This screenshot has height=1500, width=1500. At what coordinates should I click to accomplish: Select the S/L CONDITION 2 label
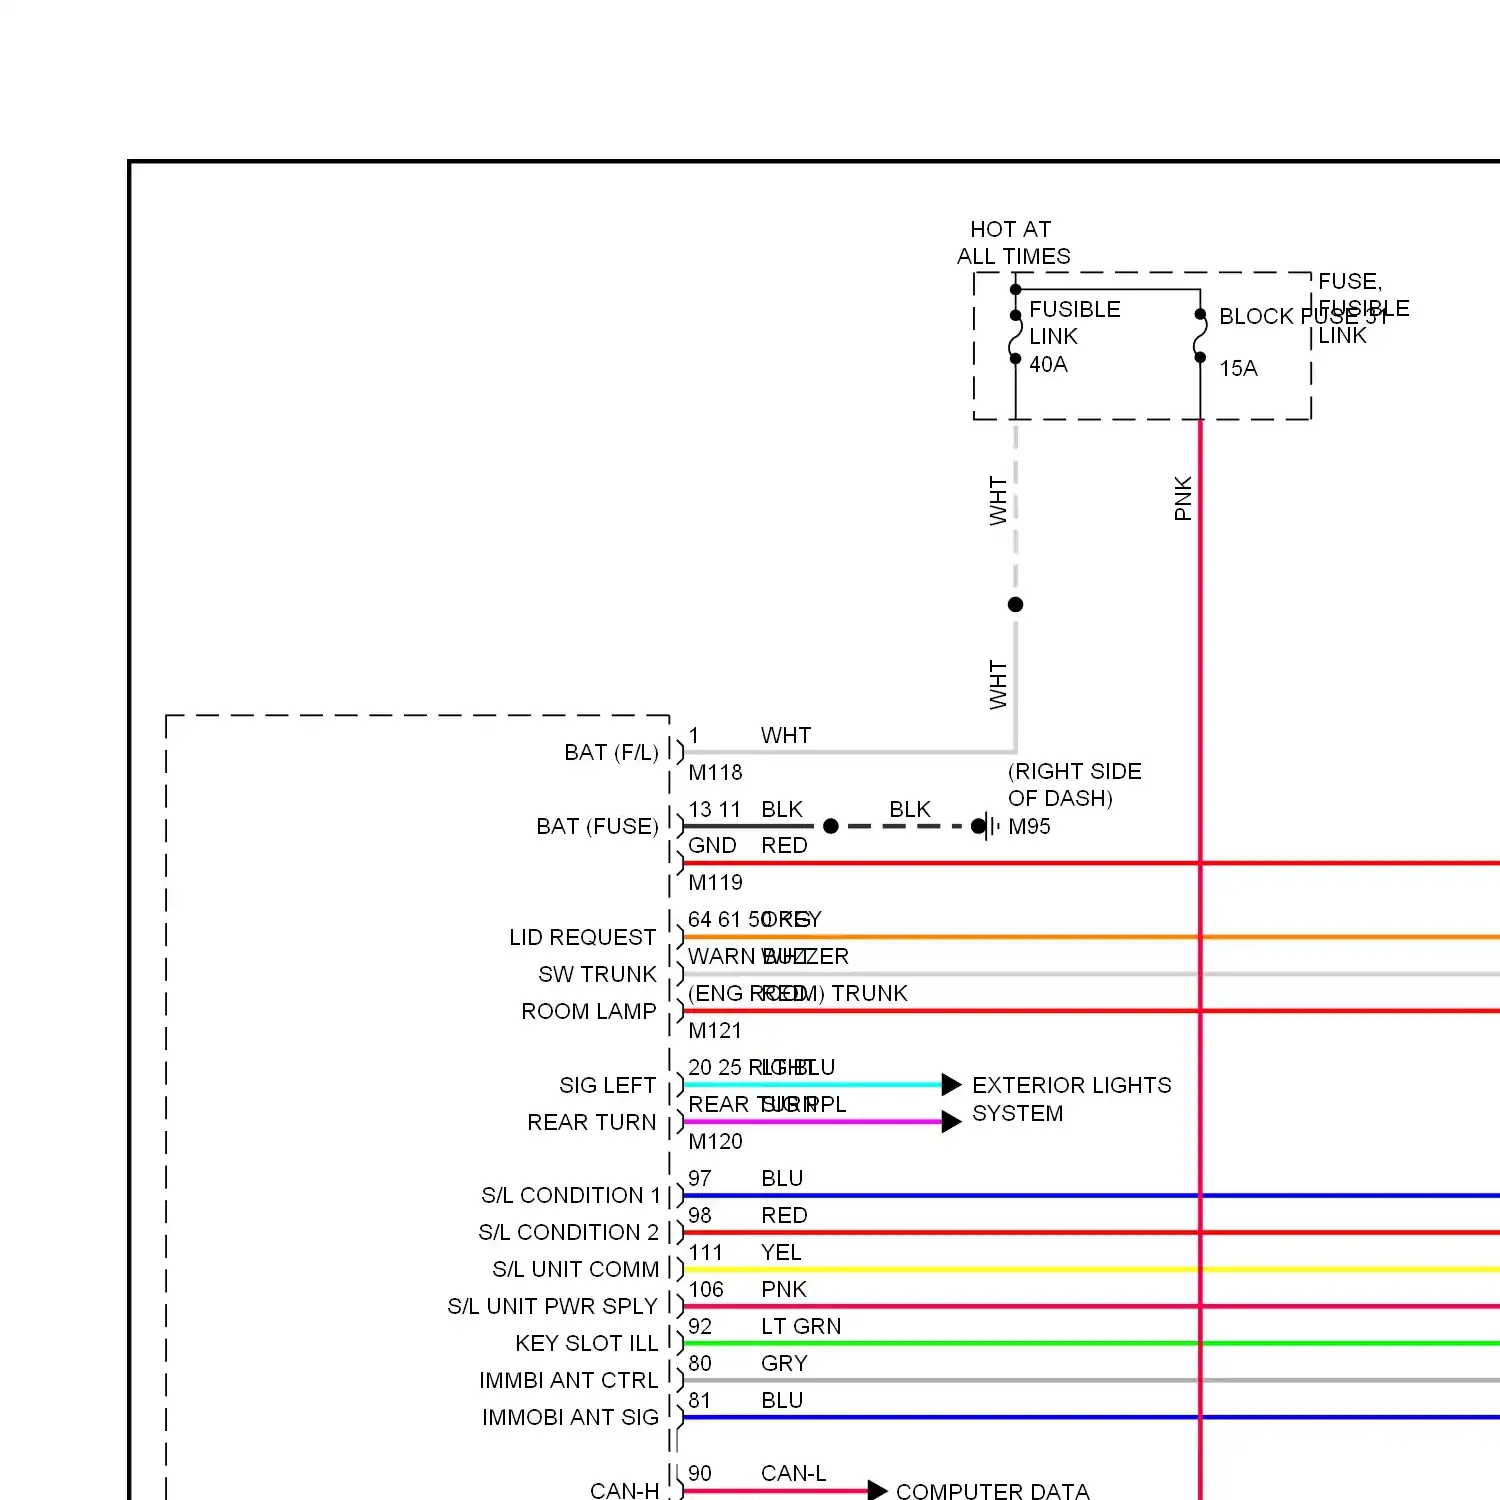[x=568, y=1232]
